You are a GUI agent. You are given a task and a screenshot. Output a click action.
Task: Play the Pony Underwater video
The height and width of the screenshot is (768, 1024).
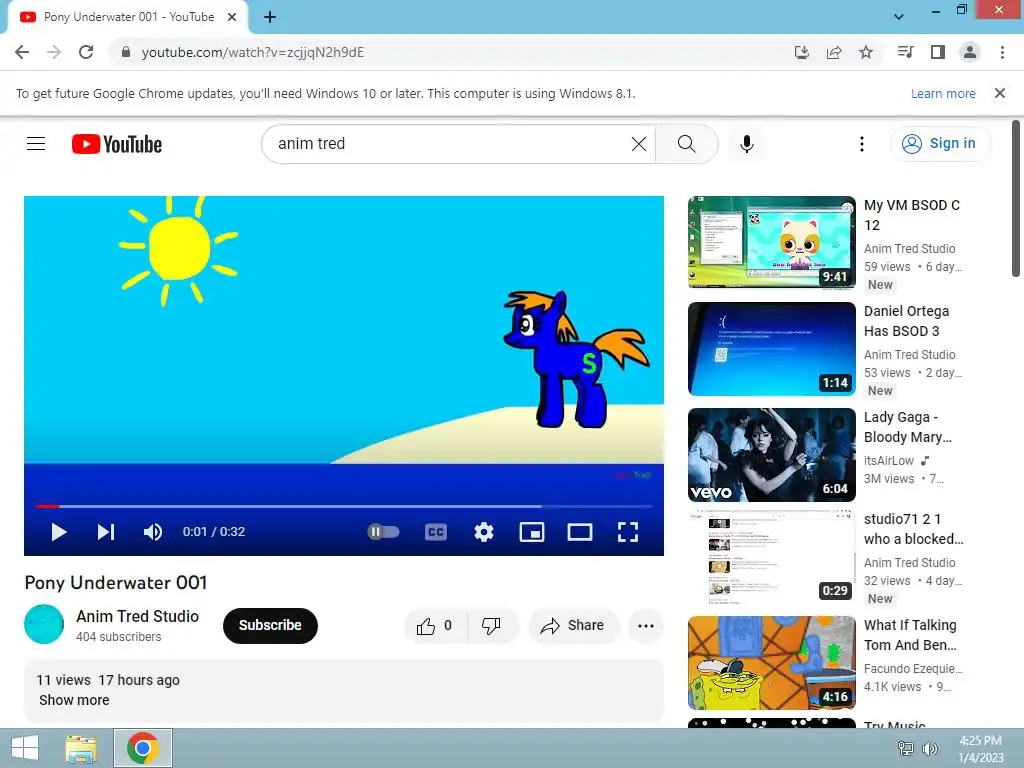(x=59, y=532)
